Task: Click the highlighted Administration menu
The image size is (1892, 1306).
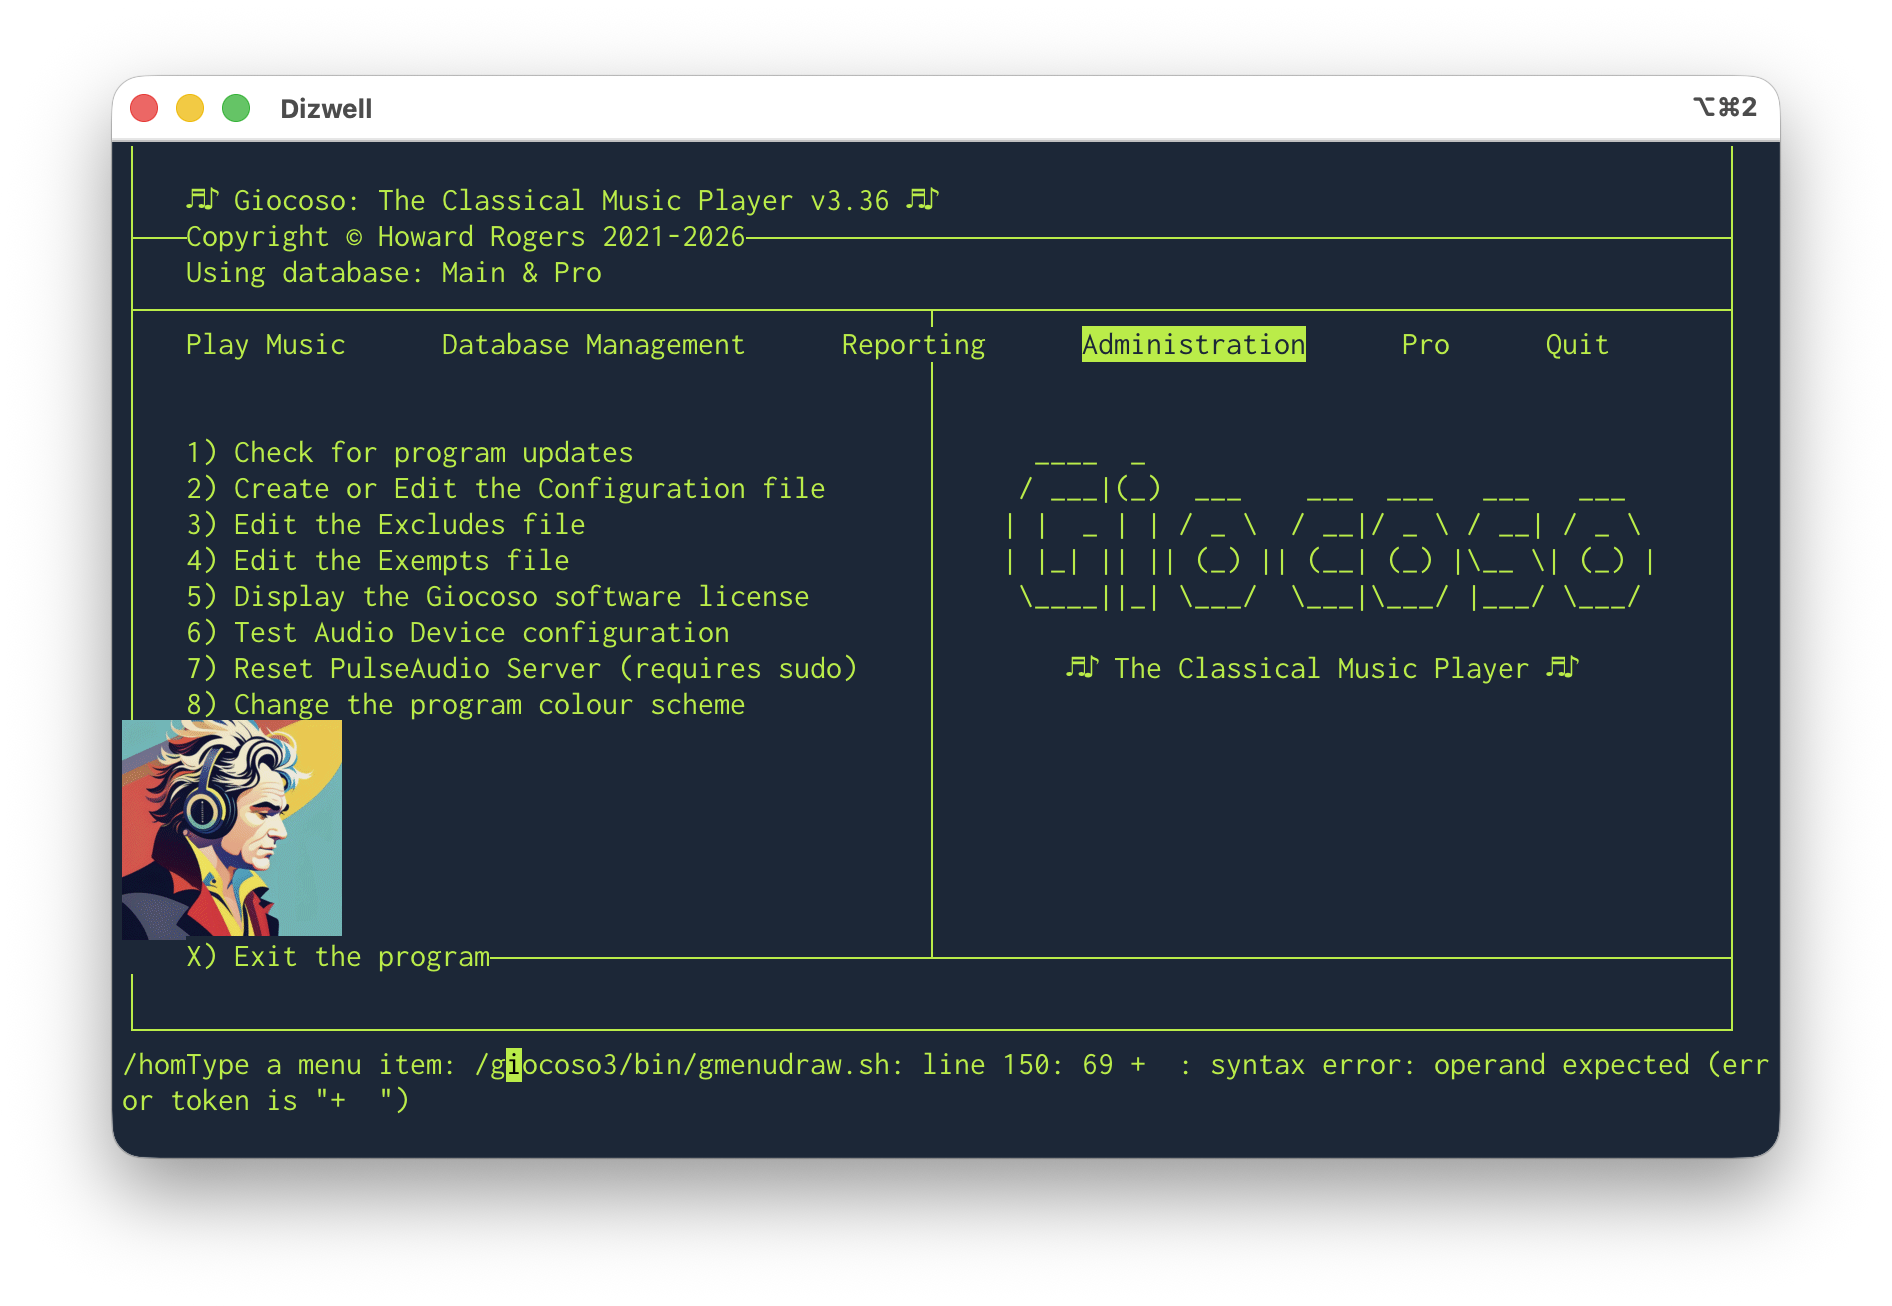Action: (x=1193, y=345)
